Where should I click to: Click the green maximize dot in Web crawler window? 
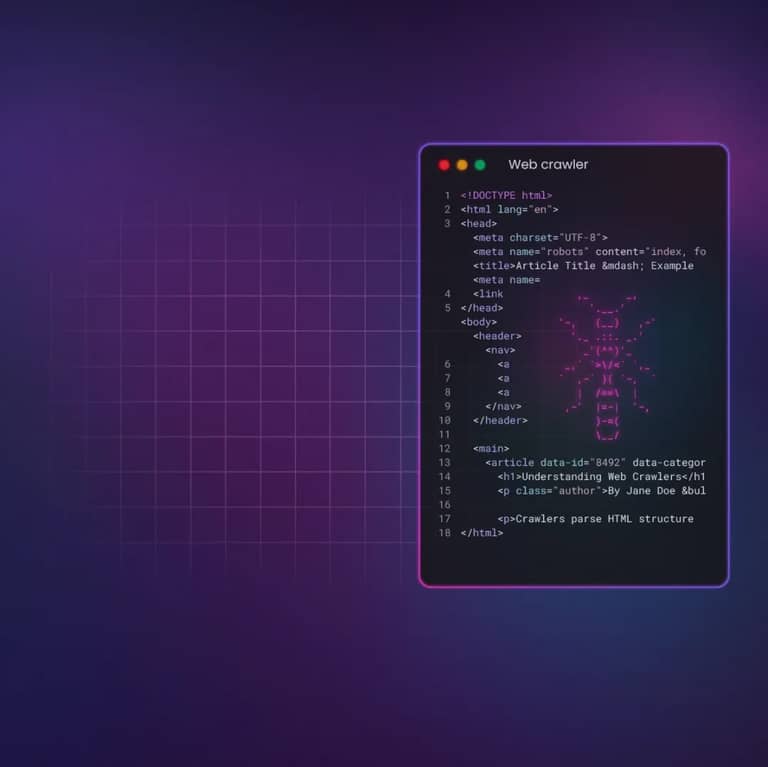pyautogui.click(x=480, y=165)
